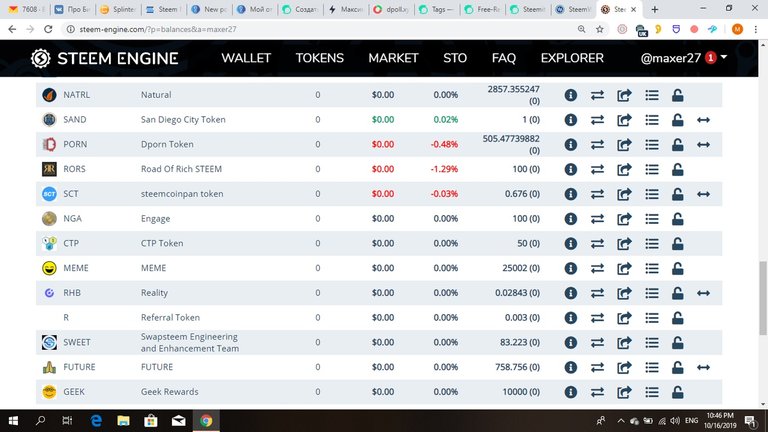
Task: Bookmark this page with star icon
Action: (x=600, y=29)
